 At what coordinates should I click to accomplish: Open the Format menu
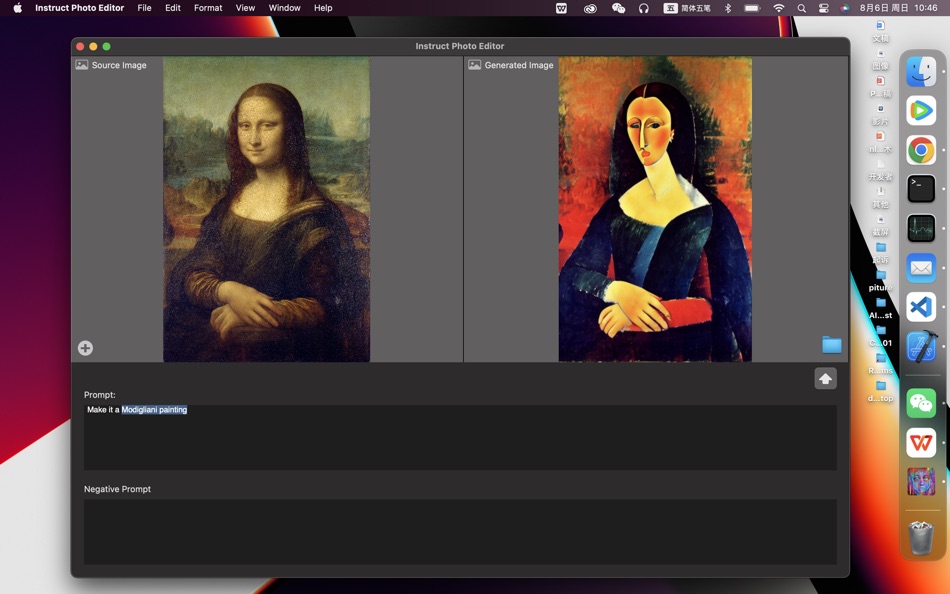point(208,8)
